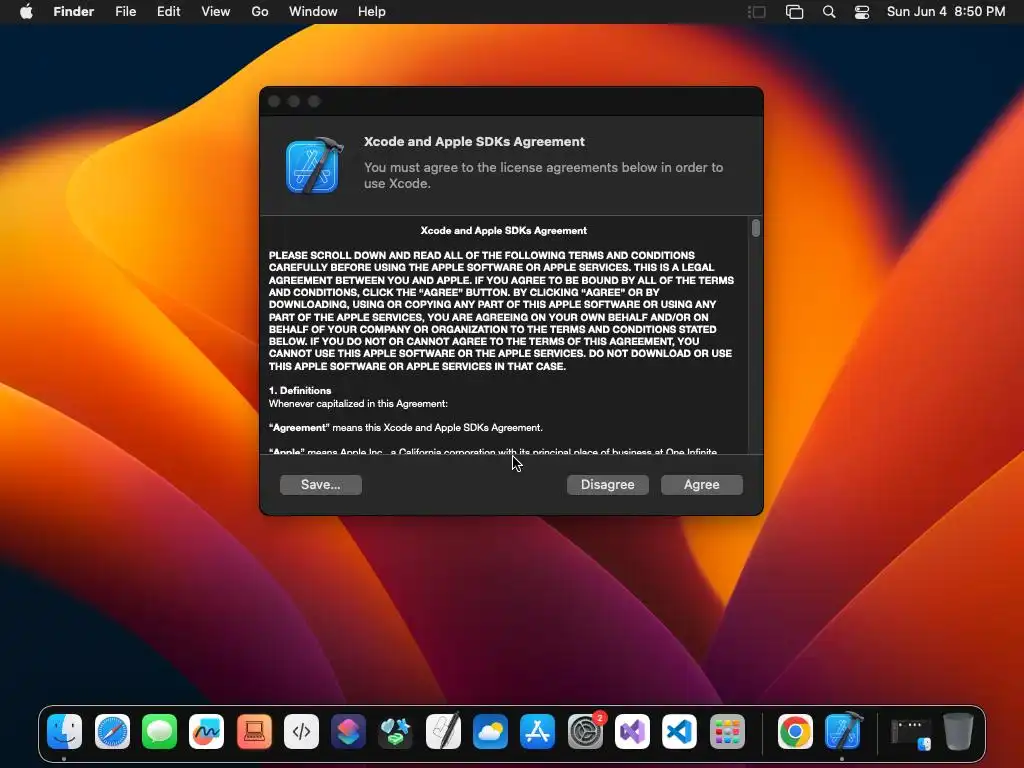Open Weather app in the Dock
This screenshot has width=1024, height=768.
coord(490,731)
